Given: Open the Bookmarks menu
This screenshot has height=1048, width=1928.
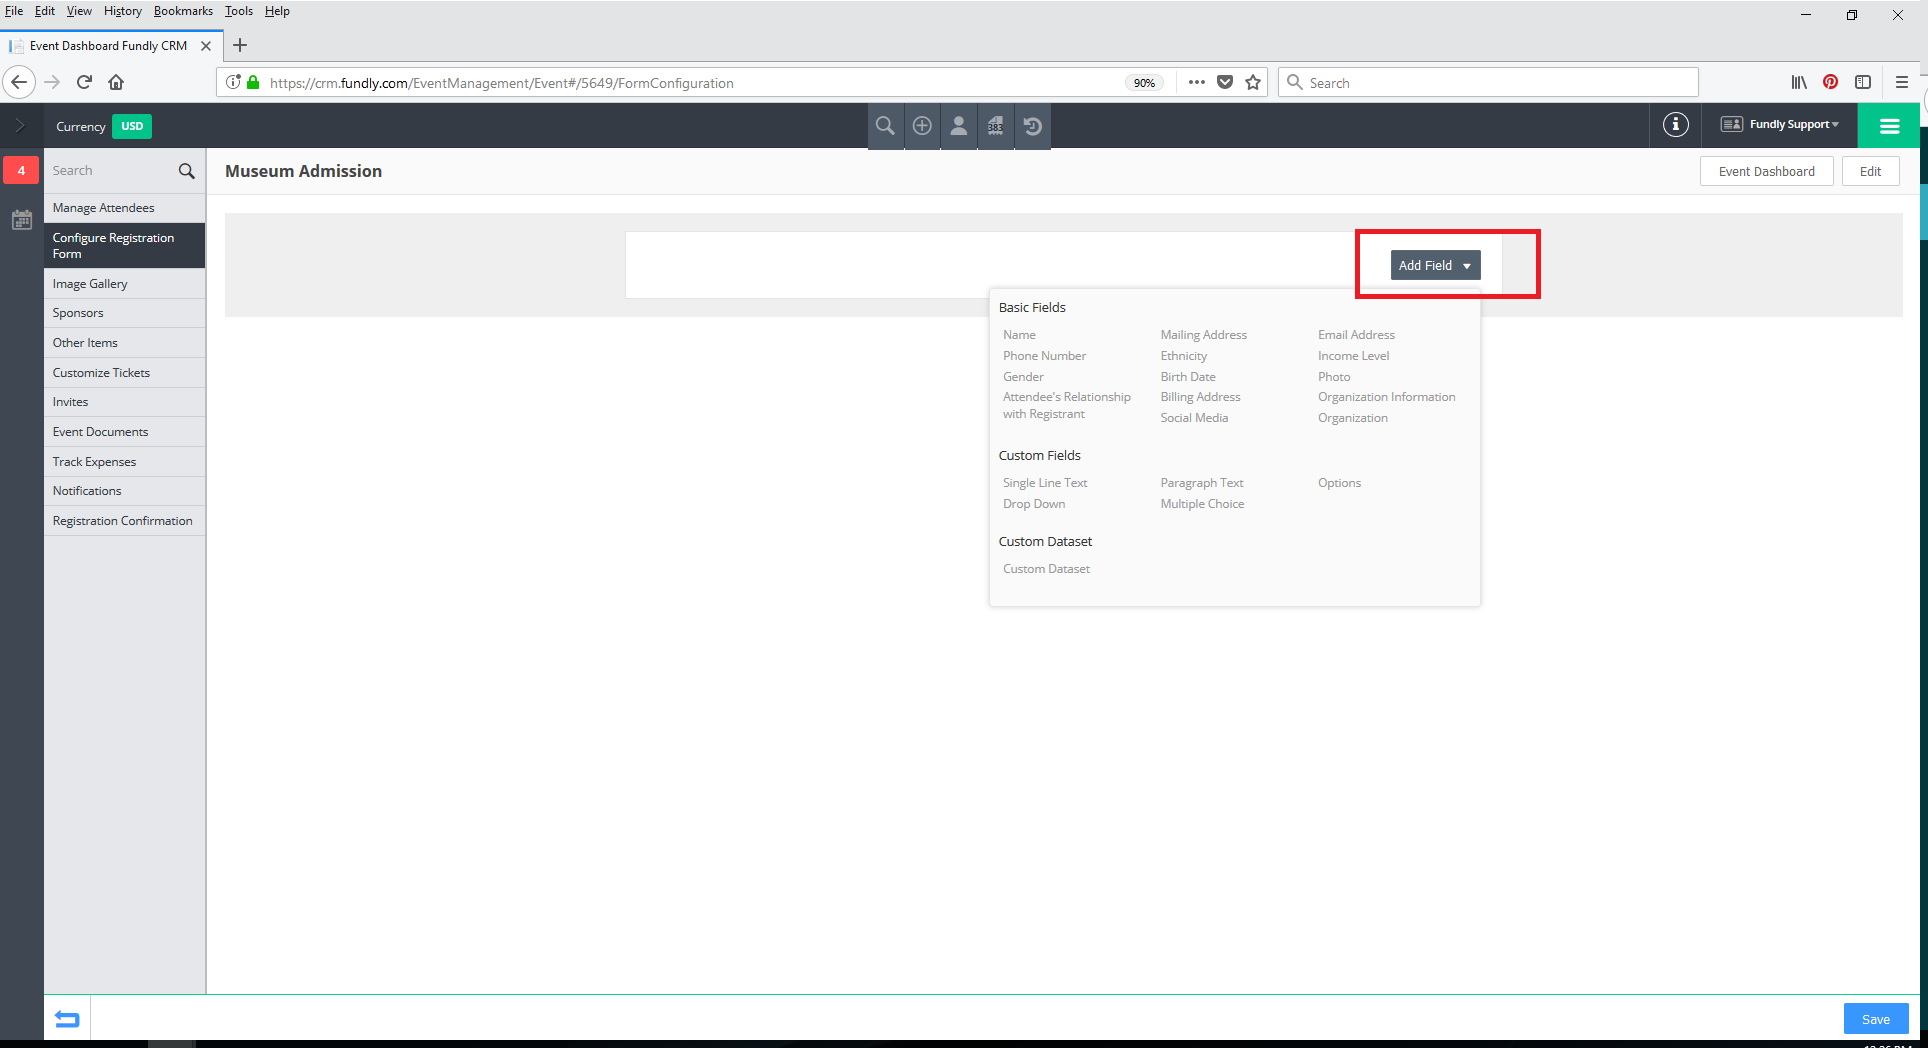Looking at the screenshot, I should point(183,11).
